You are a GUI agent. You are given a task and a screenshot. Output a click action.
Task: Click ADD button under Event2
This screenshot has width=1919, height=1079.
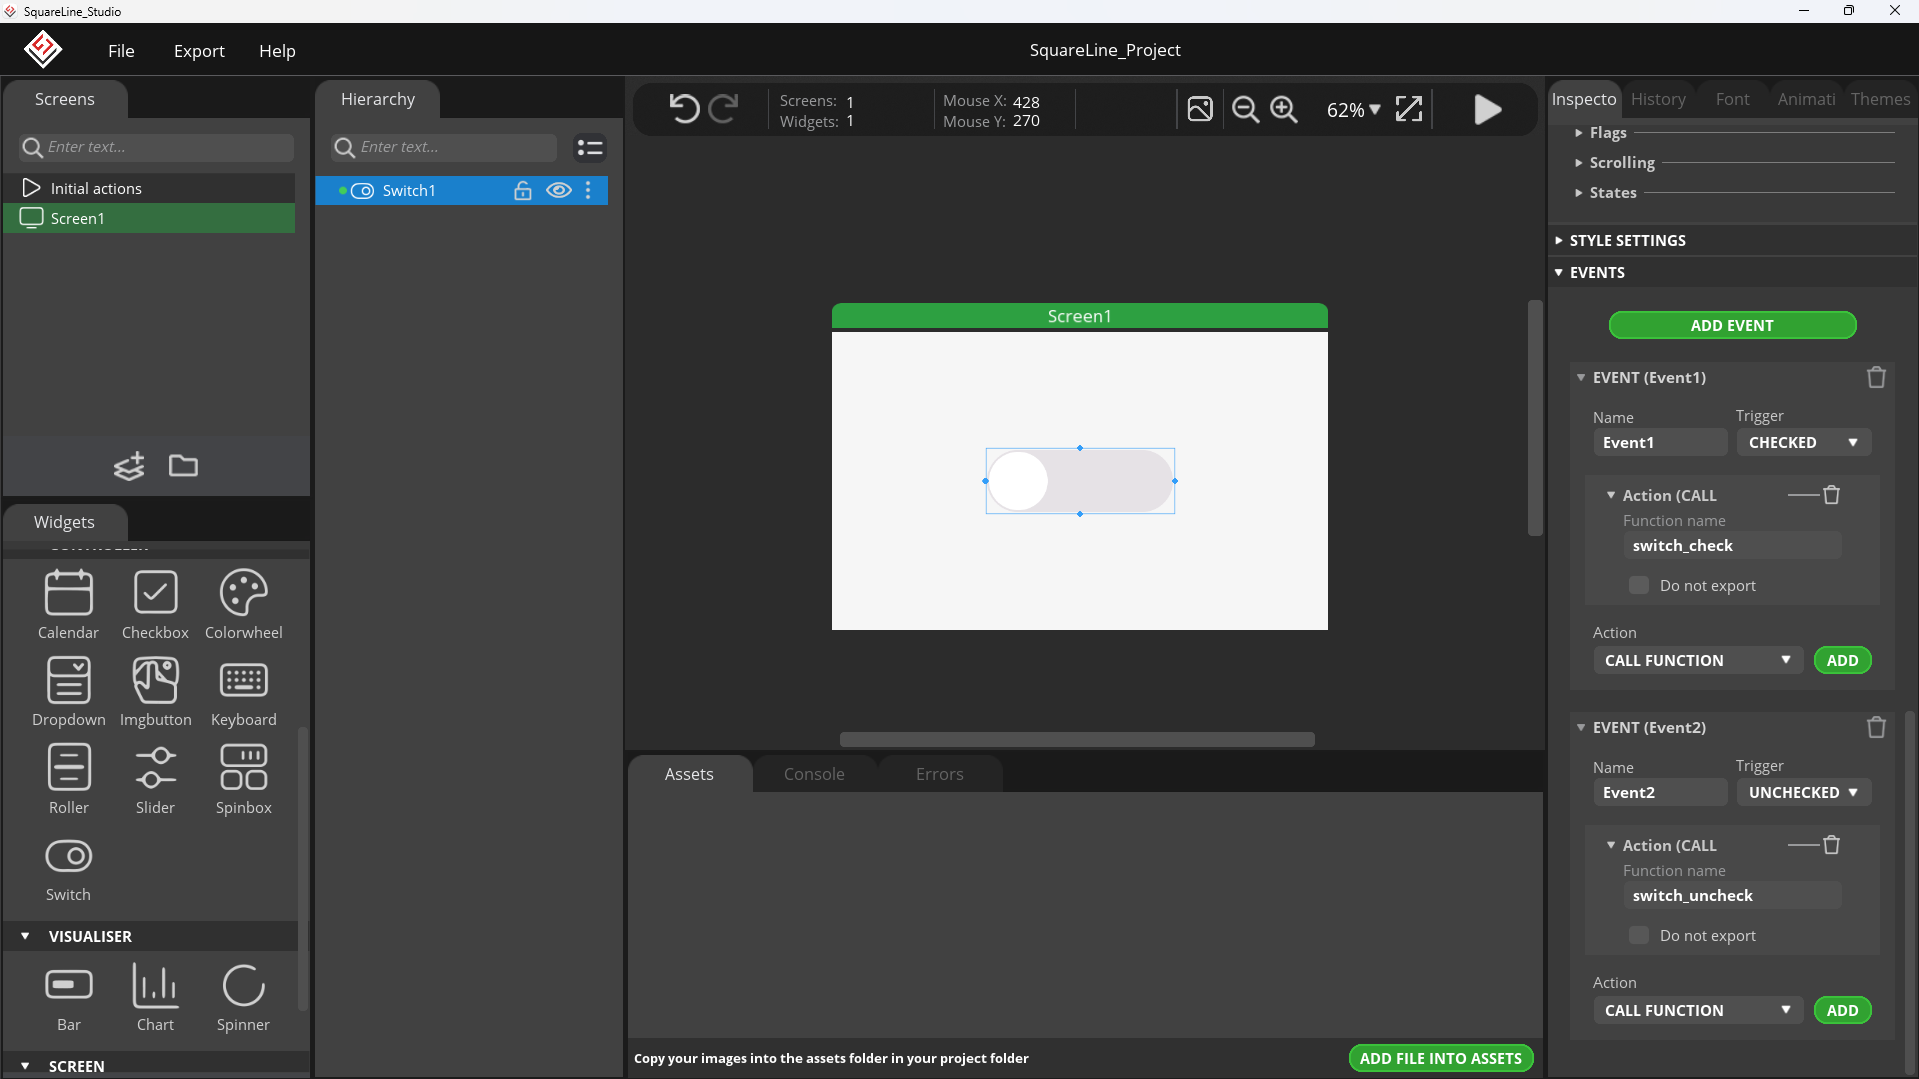1842,1010
